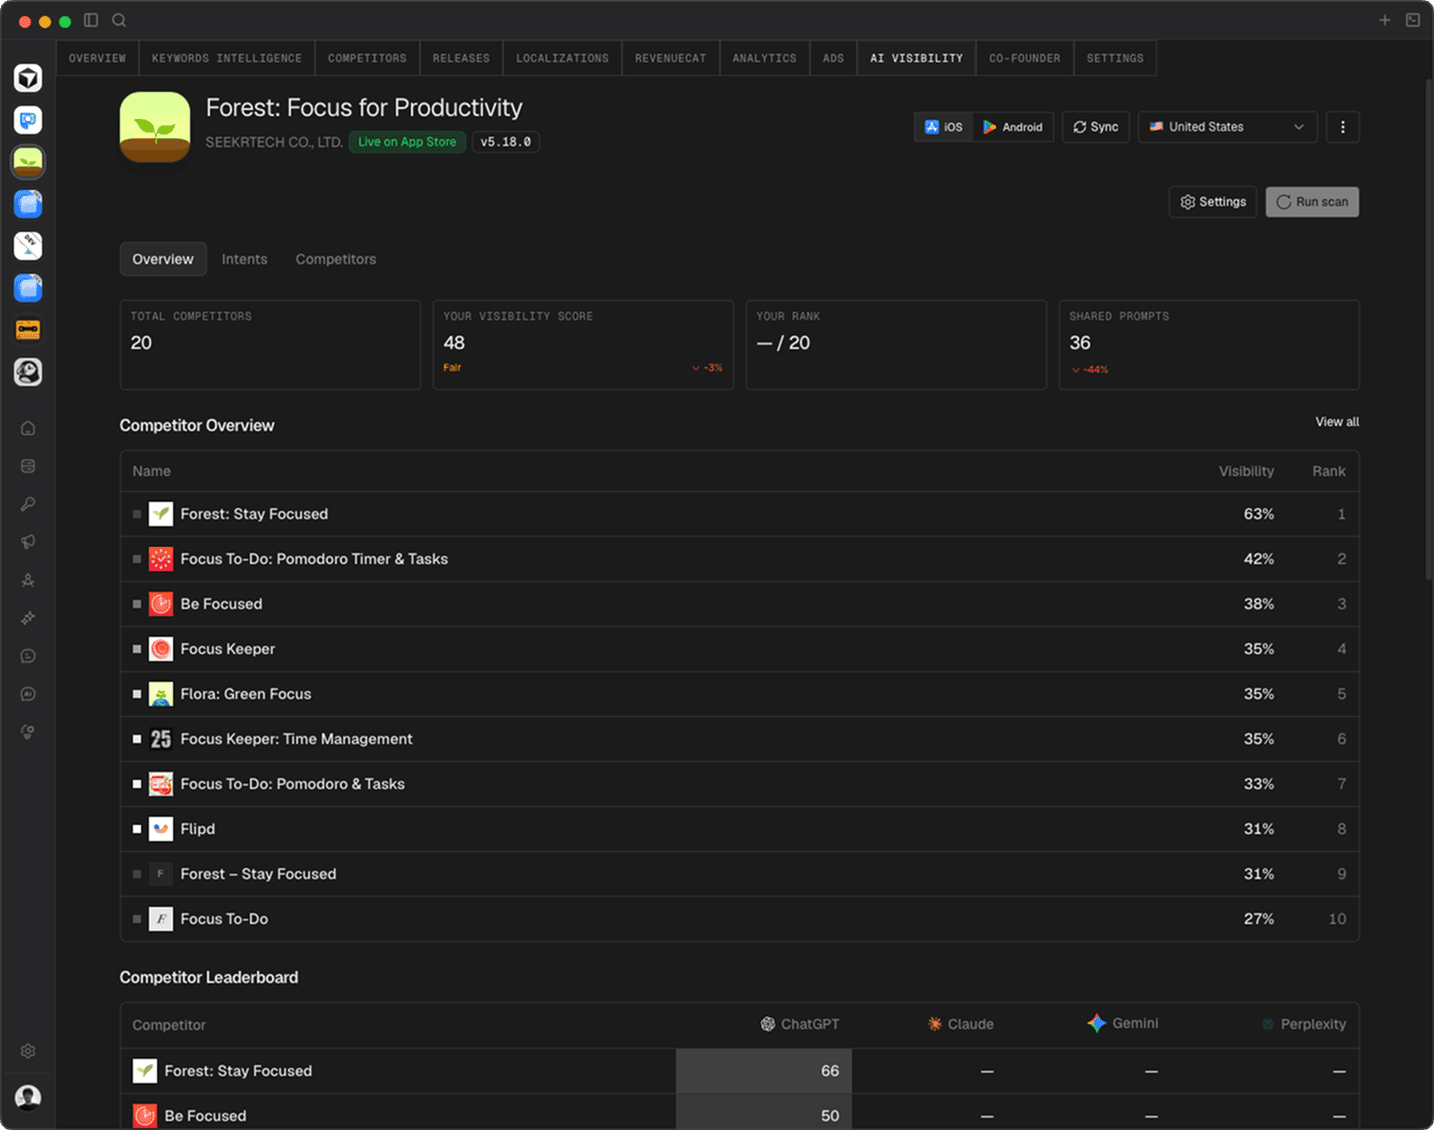
Task: Switch platform to Android
Action: click(1012, 127)
